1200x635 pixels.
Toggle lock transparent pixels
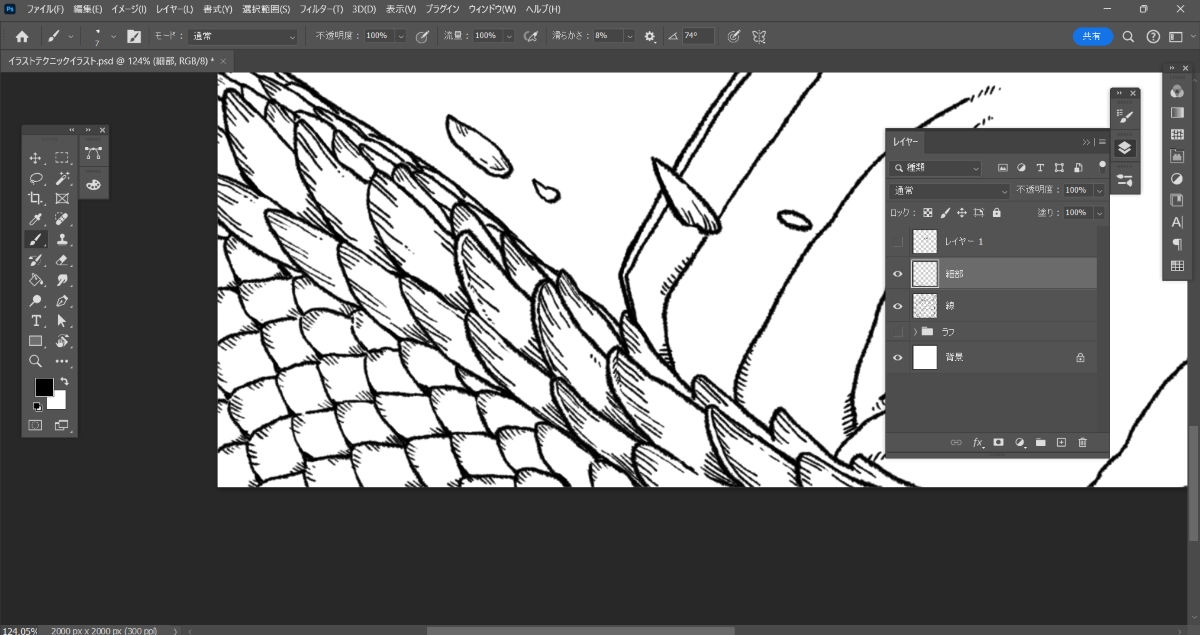coord(928,213)
